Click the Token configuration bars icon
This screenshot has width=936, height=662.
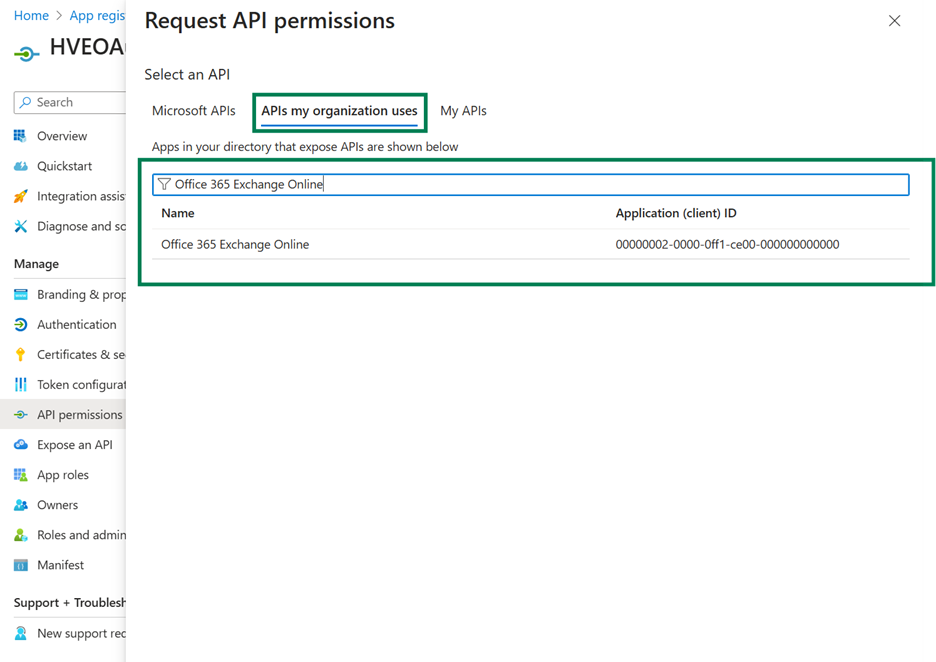[20, 384]
